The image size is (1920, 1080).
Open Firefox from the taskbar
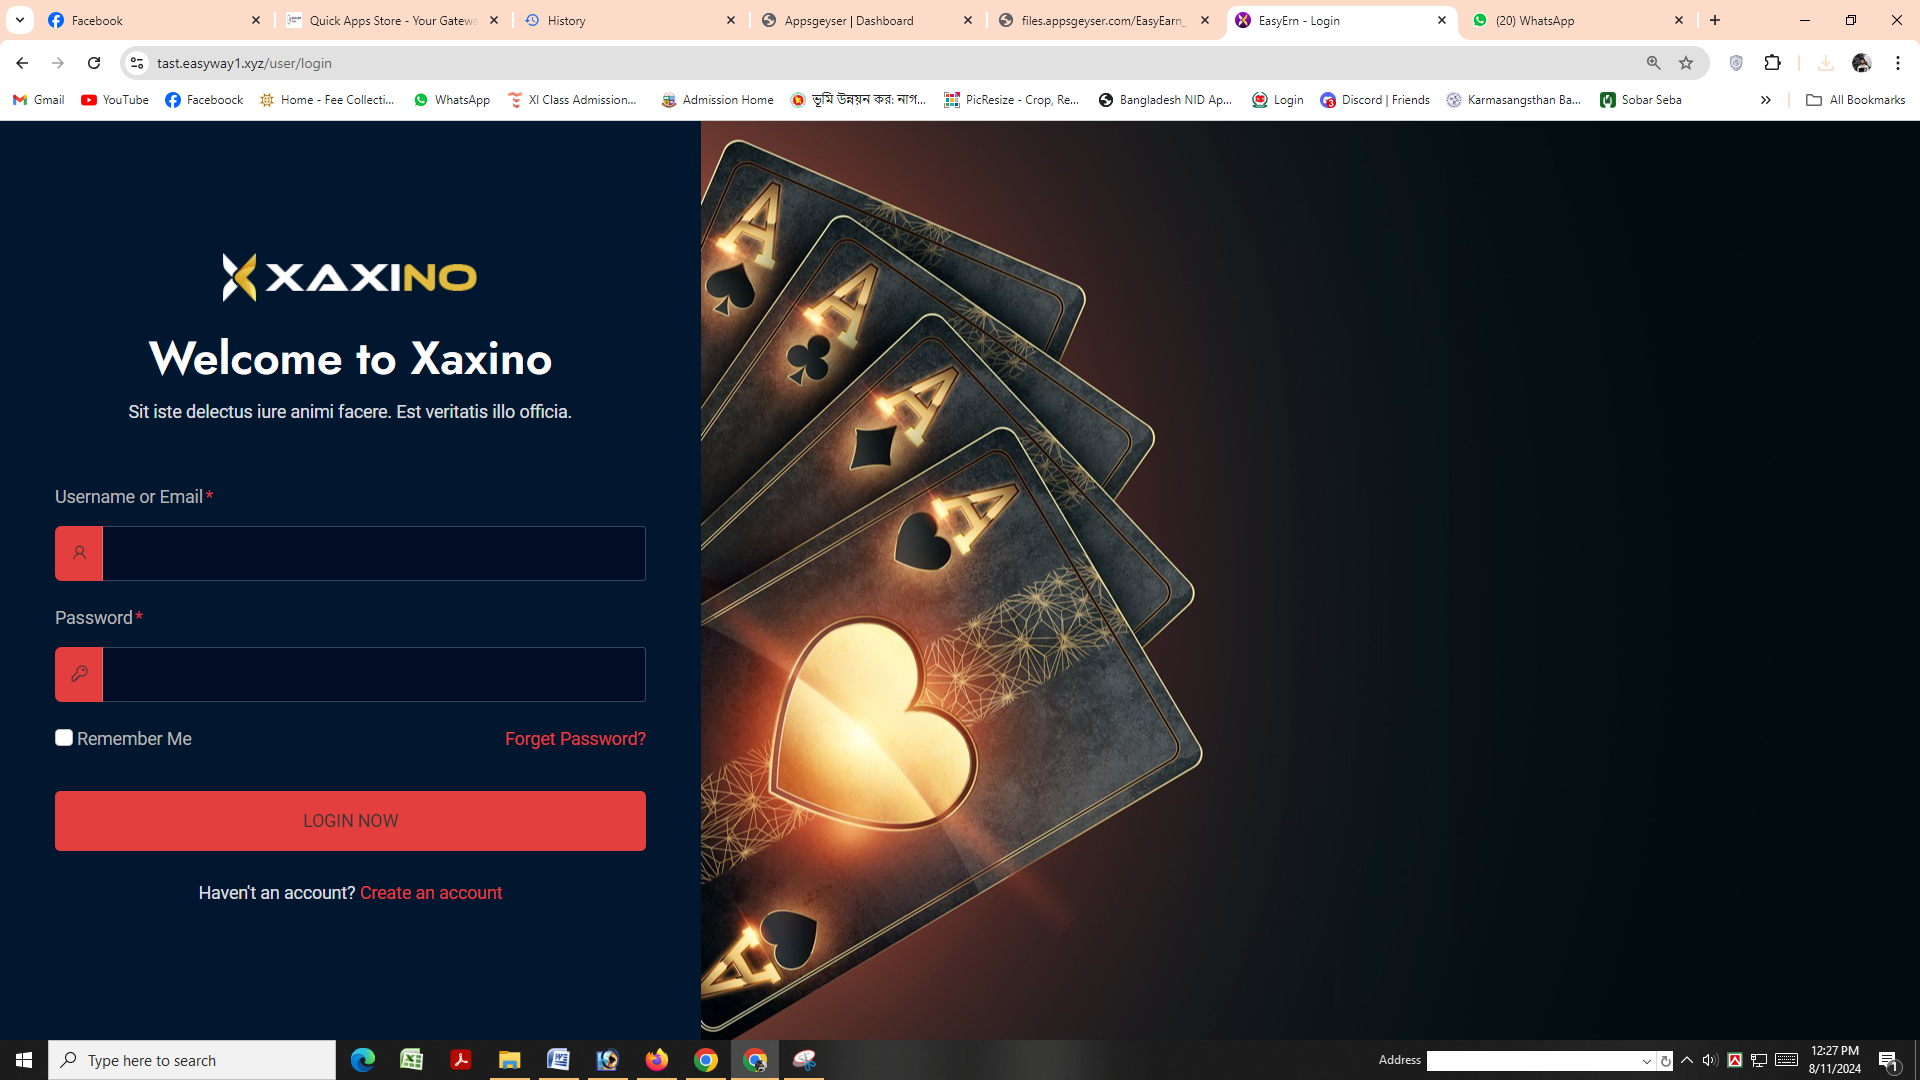656,1060
